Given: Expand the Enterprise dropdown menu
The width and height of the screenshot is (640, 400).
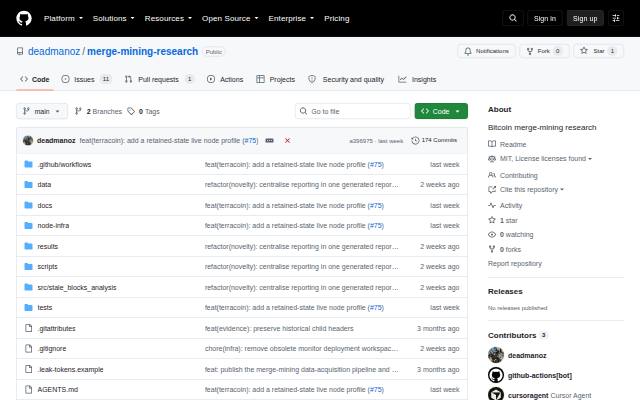Looking at the screenshot, I should 291,18.
